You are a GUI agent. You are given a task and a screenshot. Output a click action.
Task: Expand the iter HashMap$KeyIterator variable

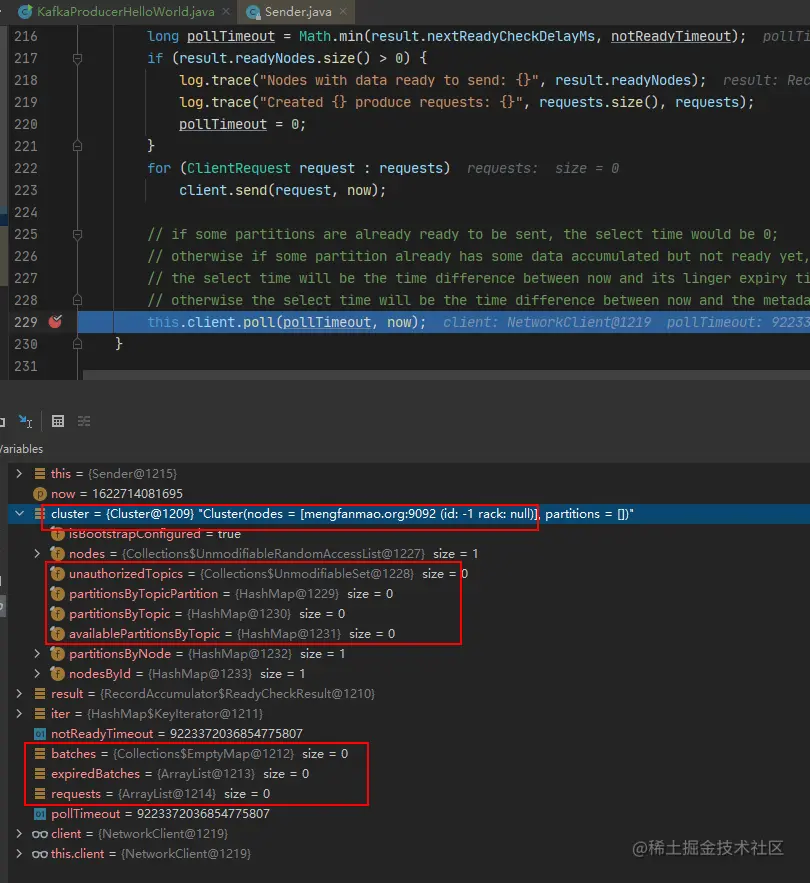pos(19,713)
